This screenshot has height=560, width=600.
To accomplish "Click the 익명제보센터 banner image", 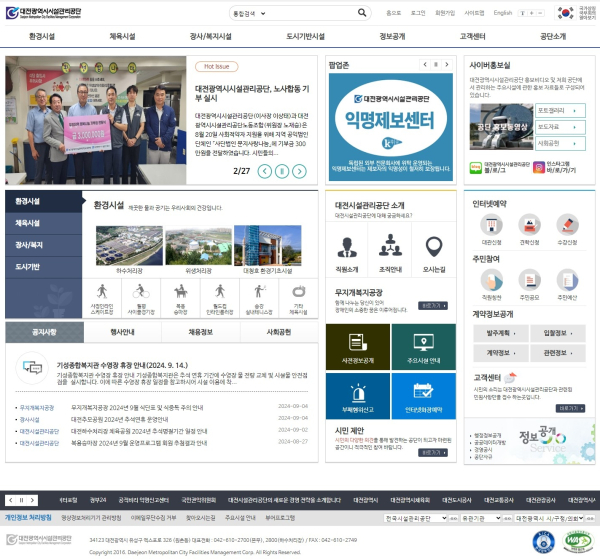I will click(x=391, y=127).
